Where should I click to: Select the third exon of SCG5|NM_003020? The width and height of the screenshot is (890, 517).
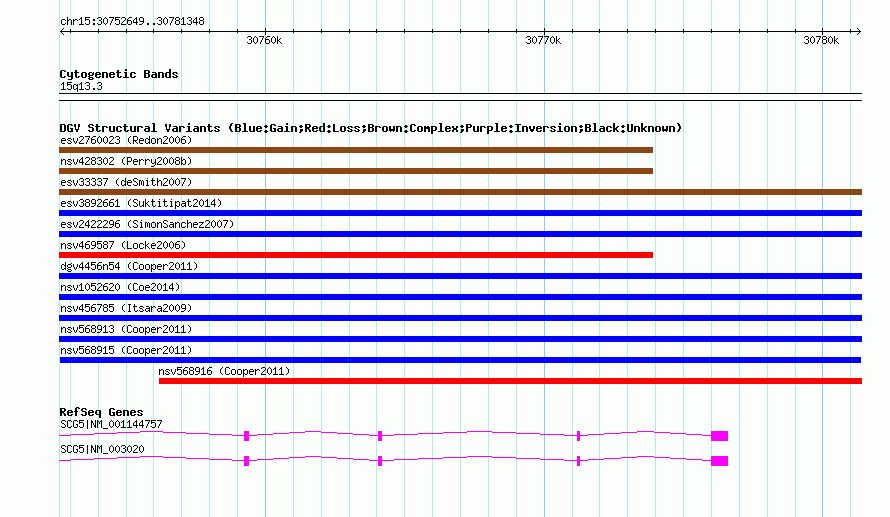[578, 461]
